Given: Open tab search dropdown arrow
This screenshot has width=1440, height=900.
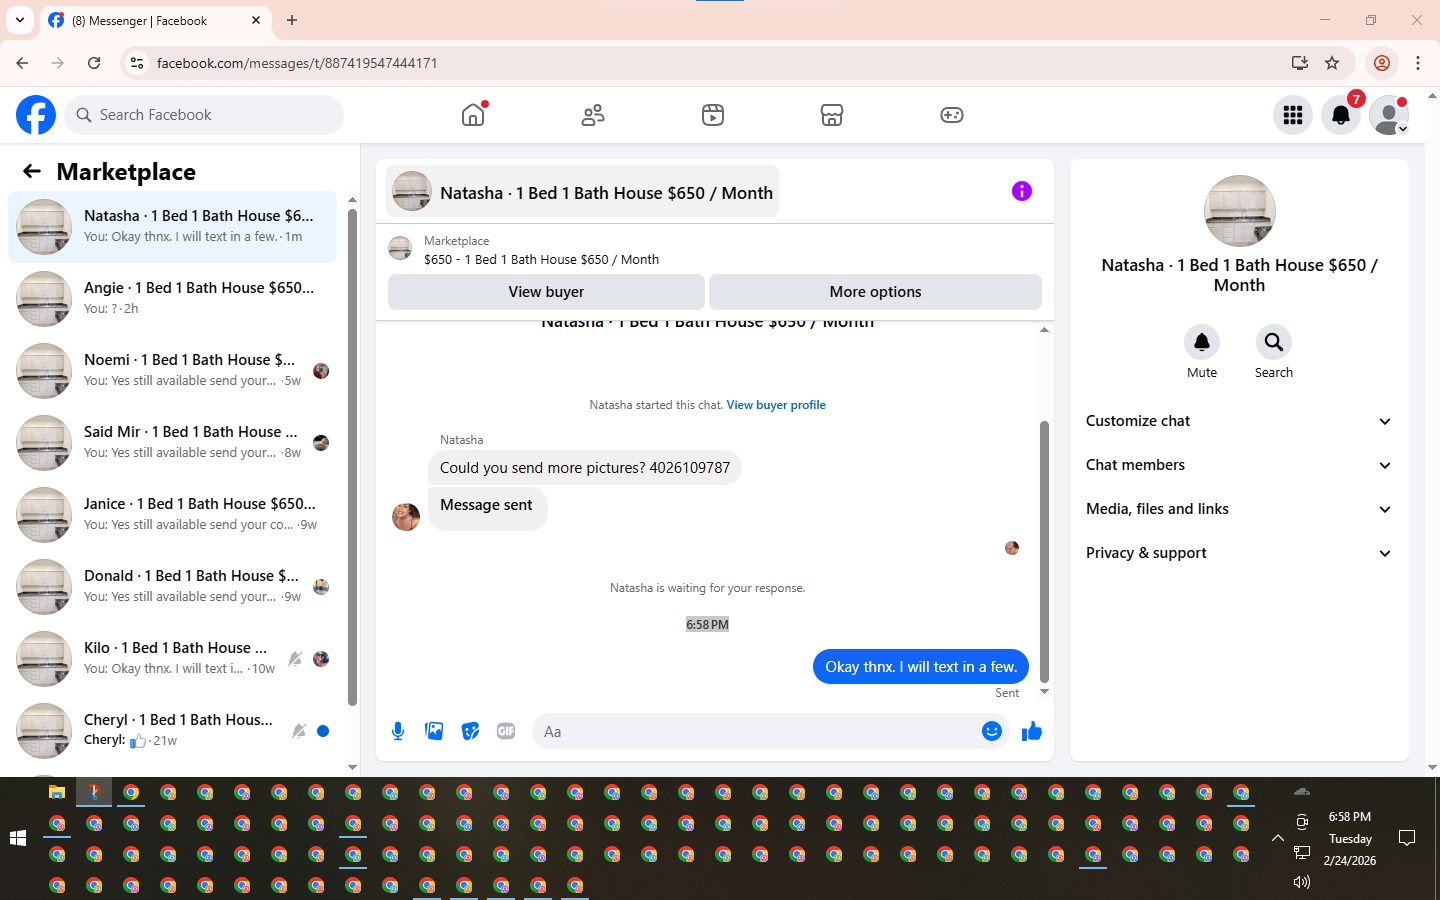Looking at the screenshot, I should point(19,20).
